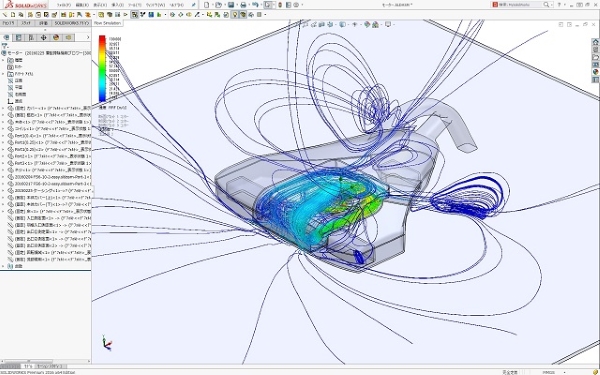Open the FeatureManager design tree tab icon
Screen dimensions: 600x375
(x=6, y=38)
